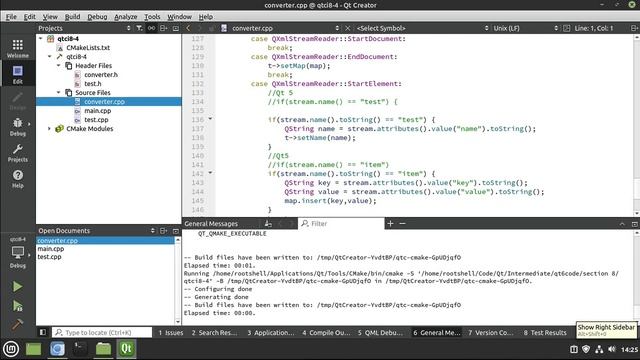
Task: Close the Projects side panel
Action: (176, 28)
